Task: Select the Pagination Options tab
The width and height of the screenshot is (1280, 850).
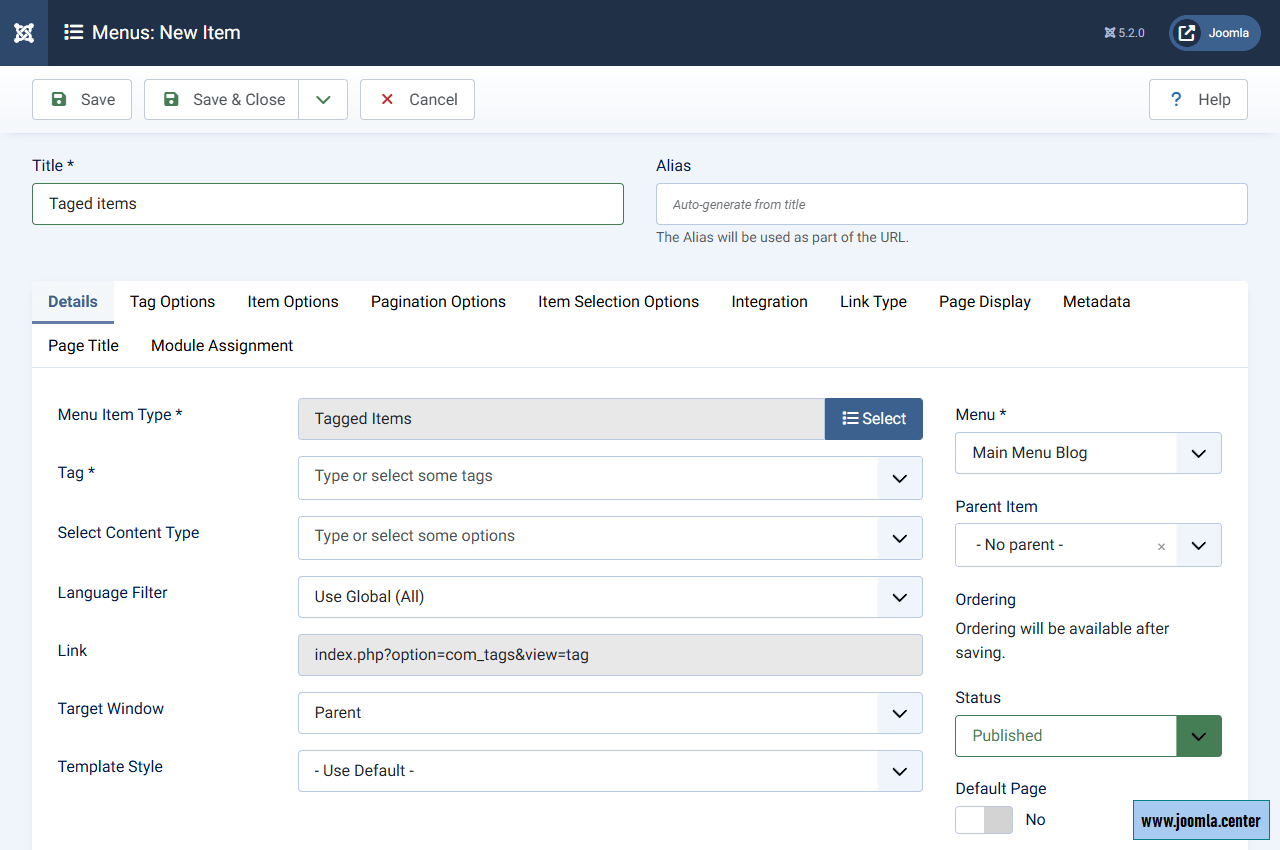Action: point(438,302)
